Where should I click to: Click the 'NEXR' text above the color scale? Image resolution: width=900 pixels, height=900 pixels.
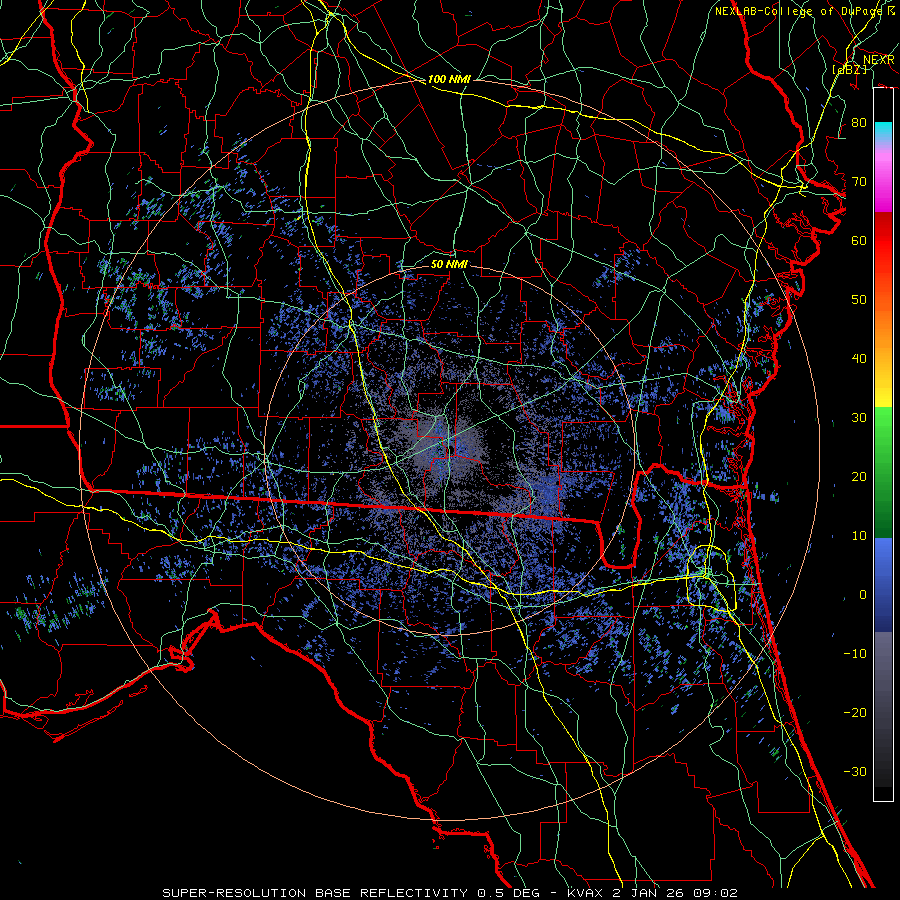(x=878, y=60)
